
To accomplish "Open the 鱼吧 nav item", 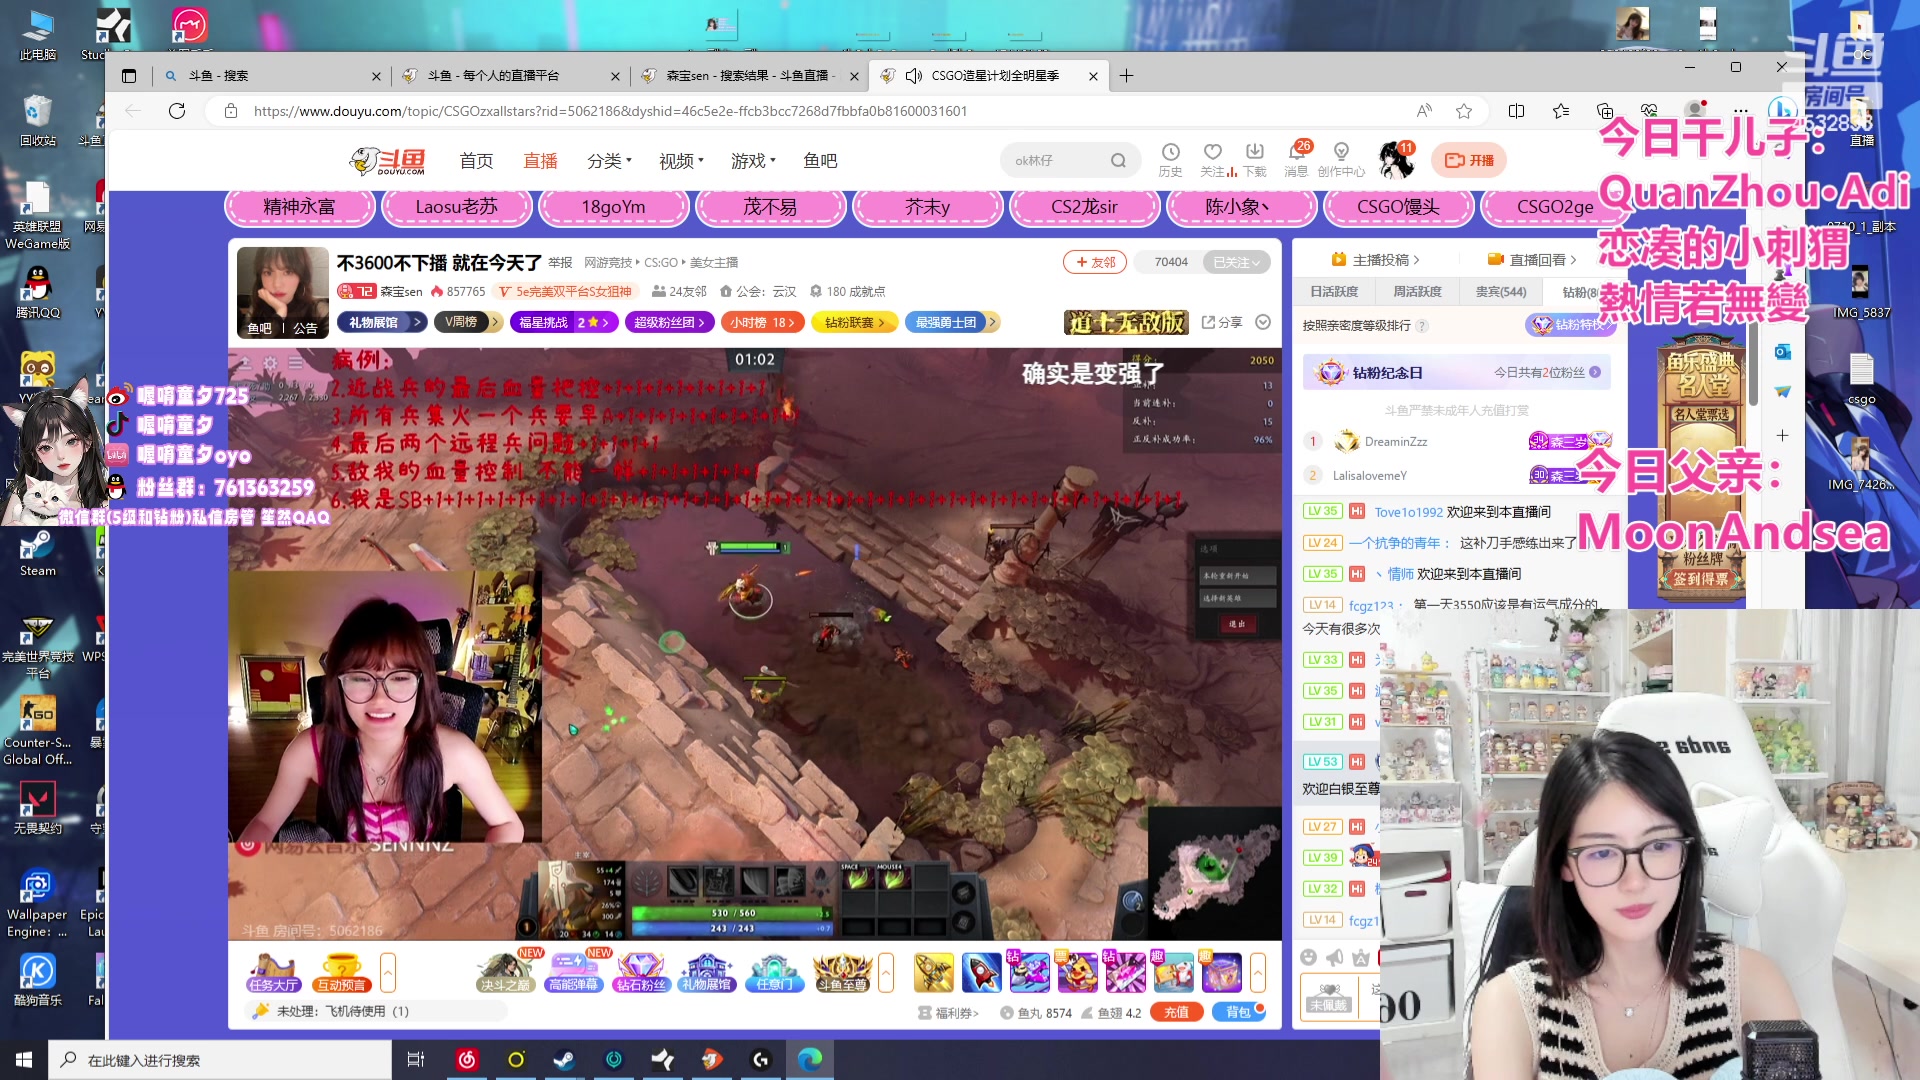I will tap(820, 161).
